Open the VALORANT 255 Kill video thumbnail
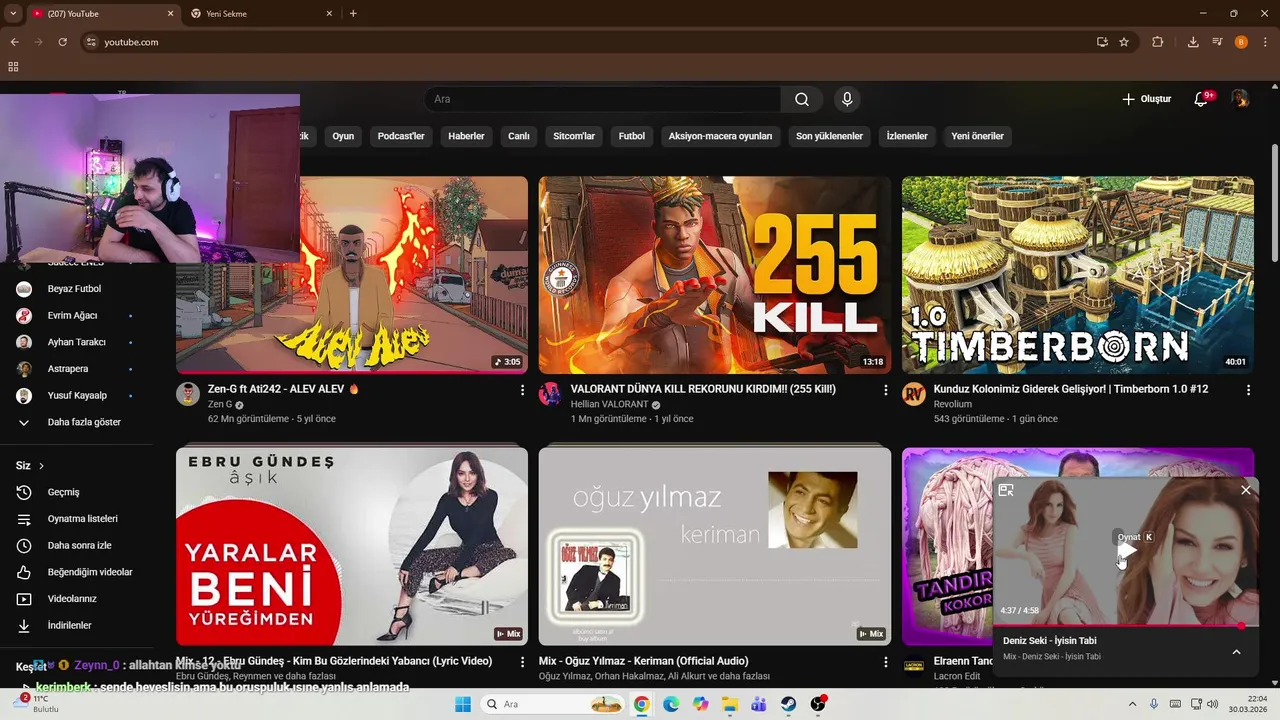 point(715,275)
